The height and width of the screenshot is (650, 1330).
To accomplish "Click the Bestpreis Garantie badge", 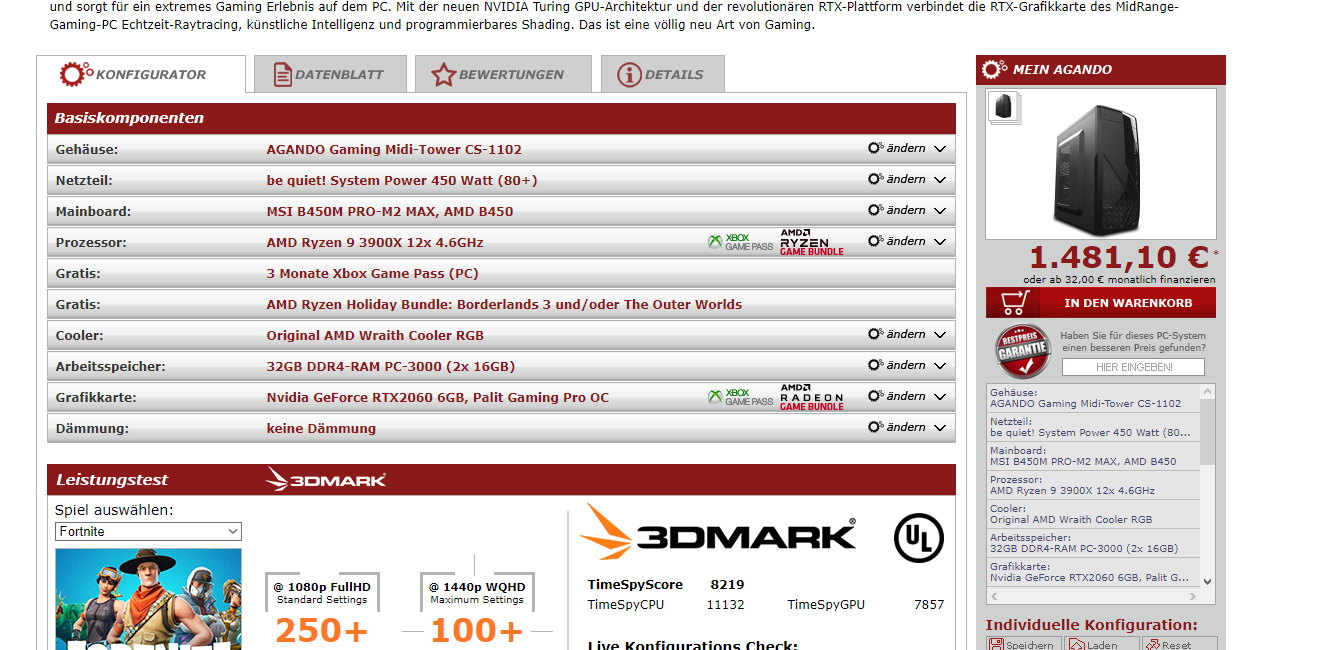I will point(1023,351).
